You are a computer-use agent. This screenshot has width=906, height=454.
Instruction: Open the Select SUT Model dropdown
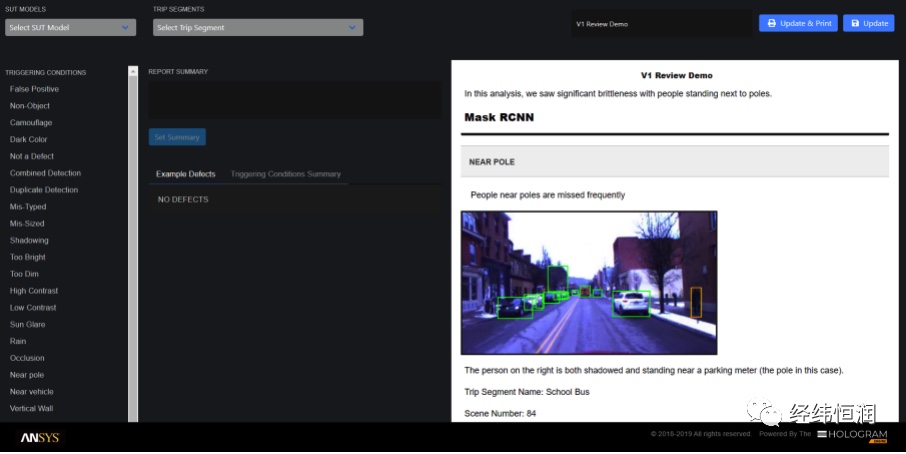70,27
